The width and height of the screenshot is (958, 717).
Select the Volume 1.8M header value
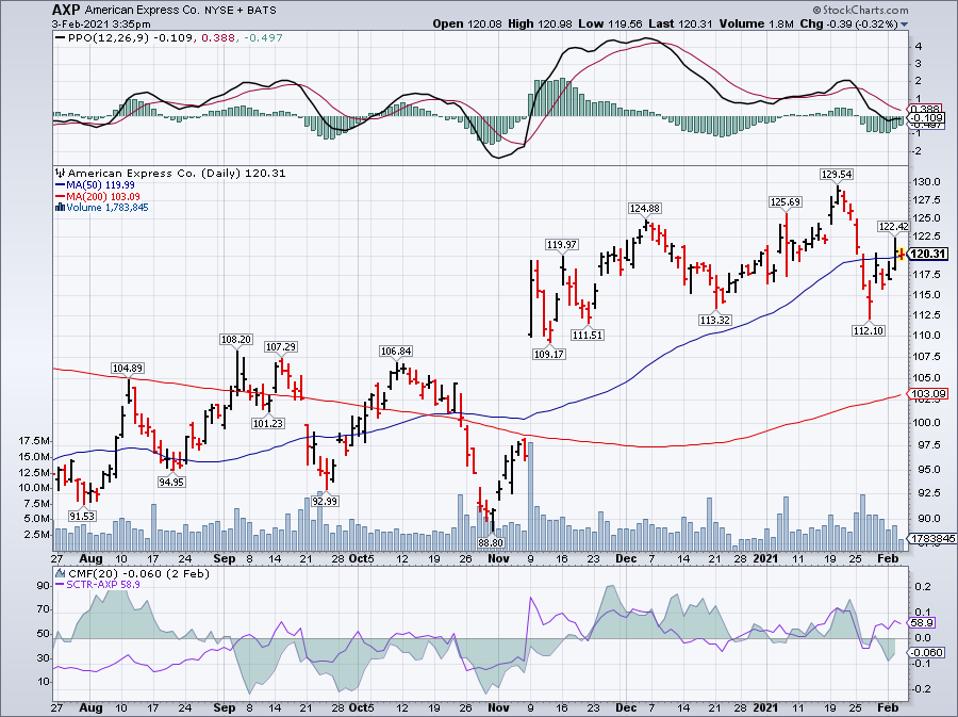point(755,24)
